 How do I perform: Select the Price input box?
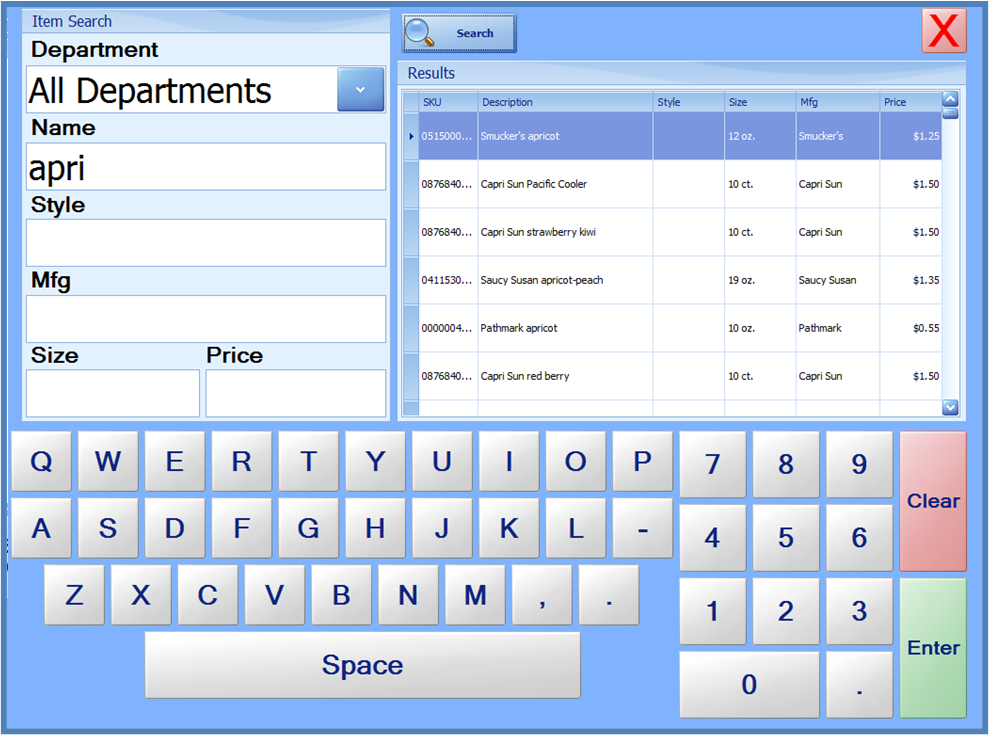(295, 393)
